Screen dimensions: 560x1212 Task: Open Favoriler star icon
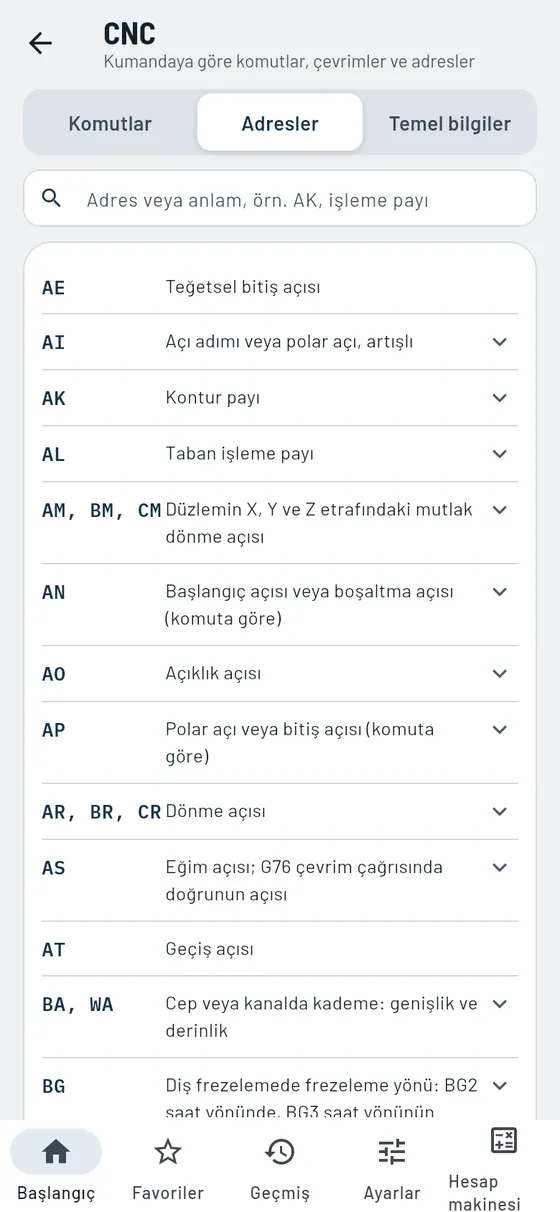(168, 1152)
